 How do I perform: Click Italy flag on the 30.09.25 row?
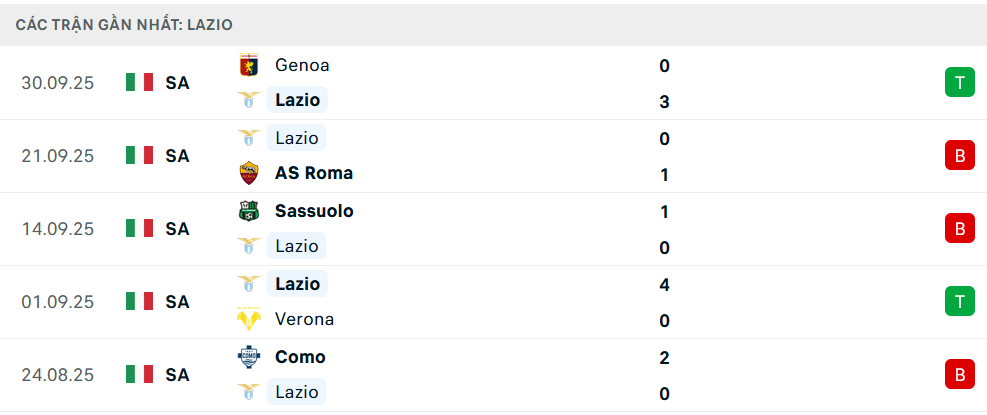(x=139, y=82)
